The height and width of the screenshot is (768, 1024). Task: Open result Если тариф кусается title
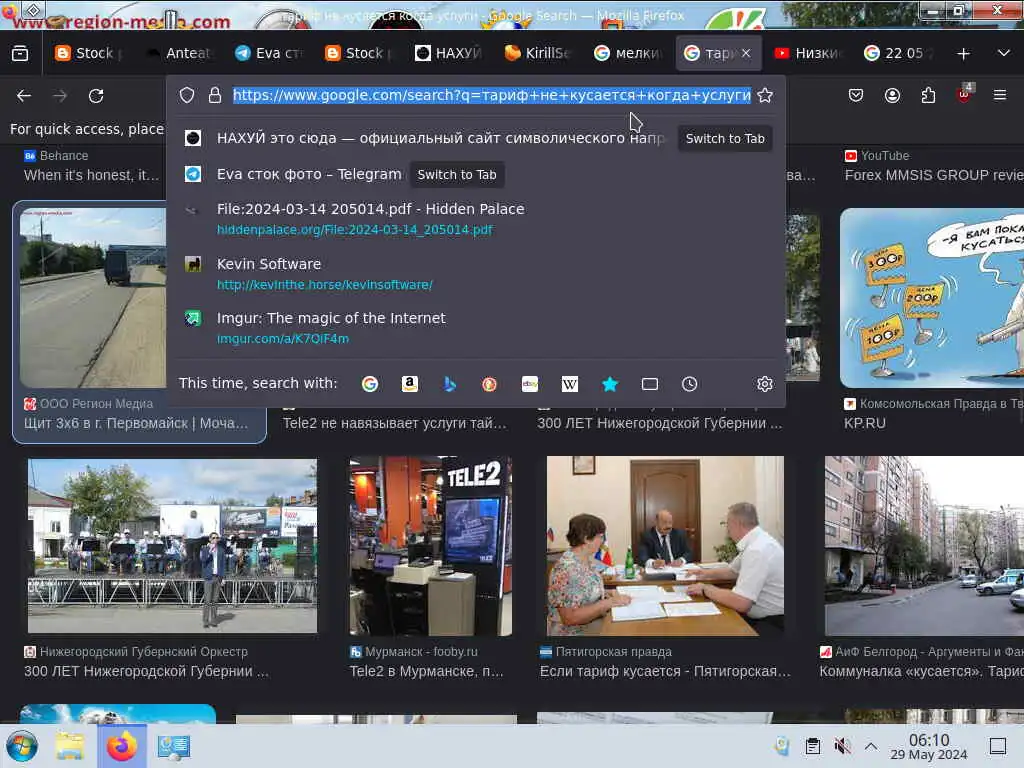[665, 671]
